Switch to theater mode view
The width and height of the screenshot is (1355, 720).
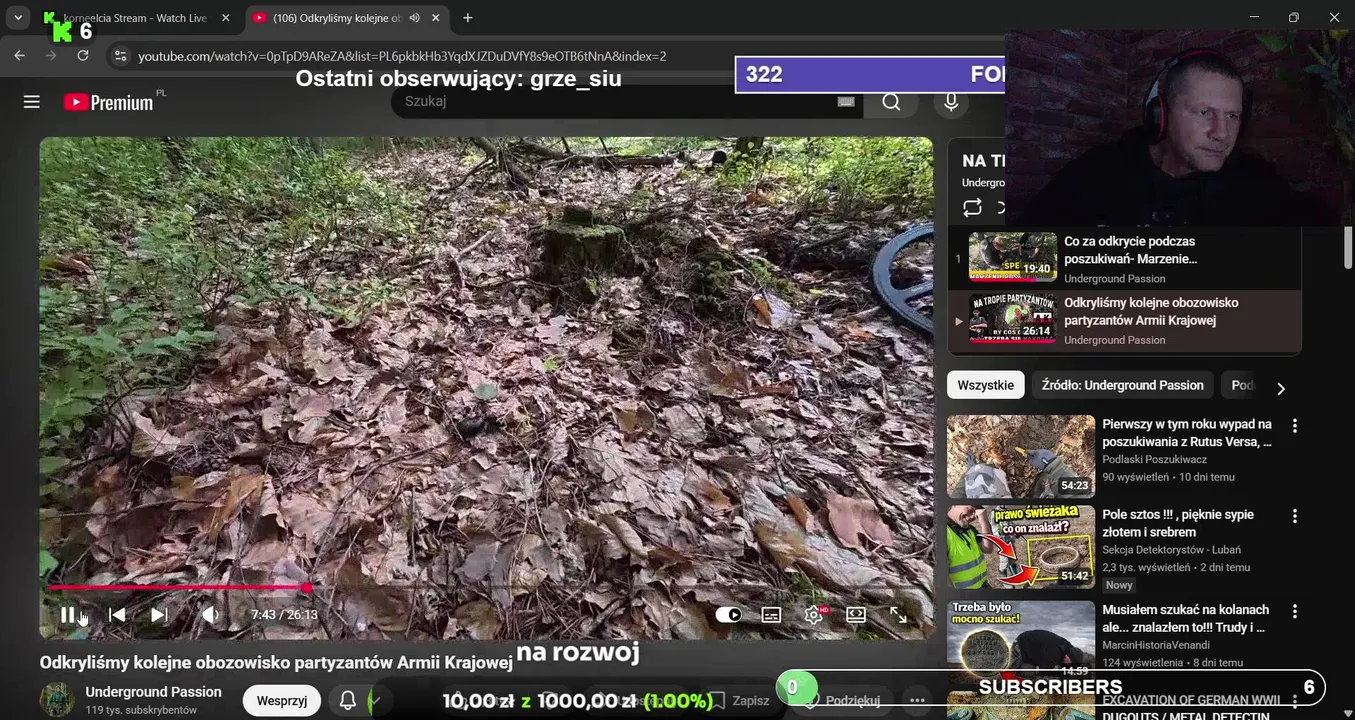pos(856,615)
